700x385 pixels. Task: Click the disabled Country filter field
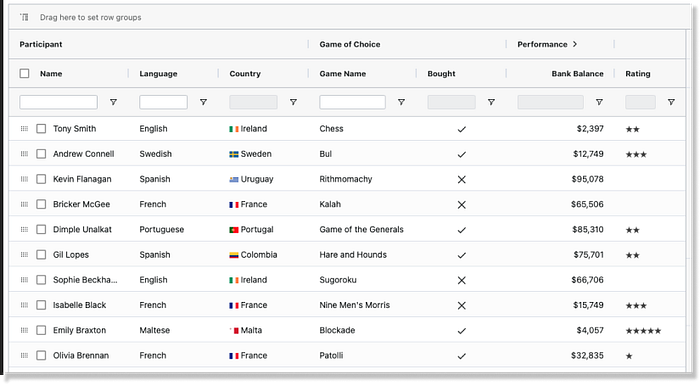tap(253, 102)
